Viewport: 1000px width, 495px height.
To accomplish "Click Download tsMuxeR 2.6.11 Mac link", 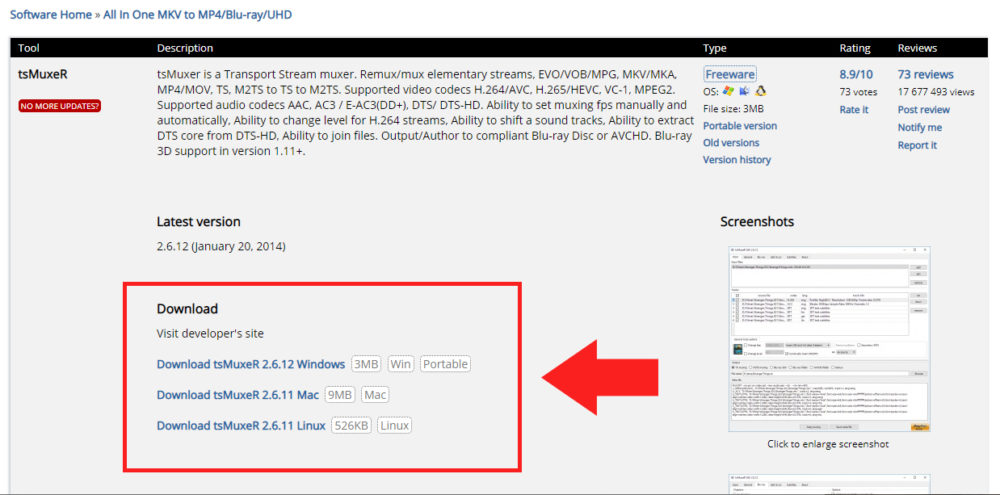I will point(238,395).
